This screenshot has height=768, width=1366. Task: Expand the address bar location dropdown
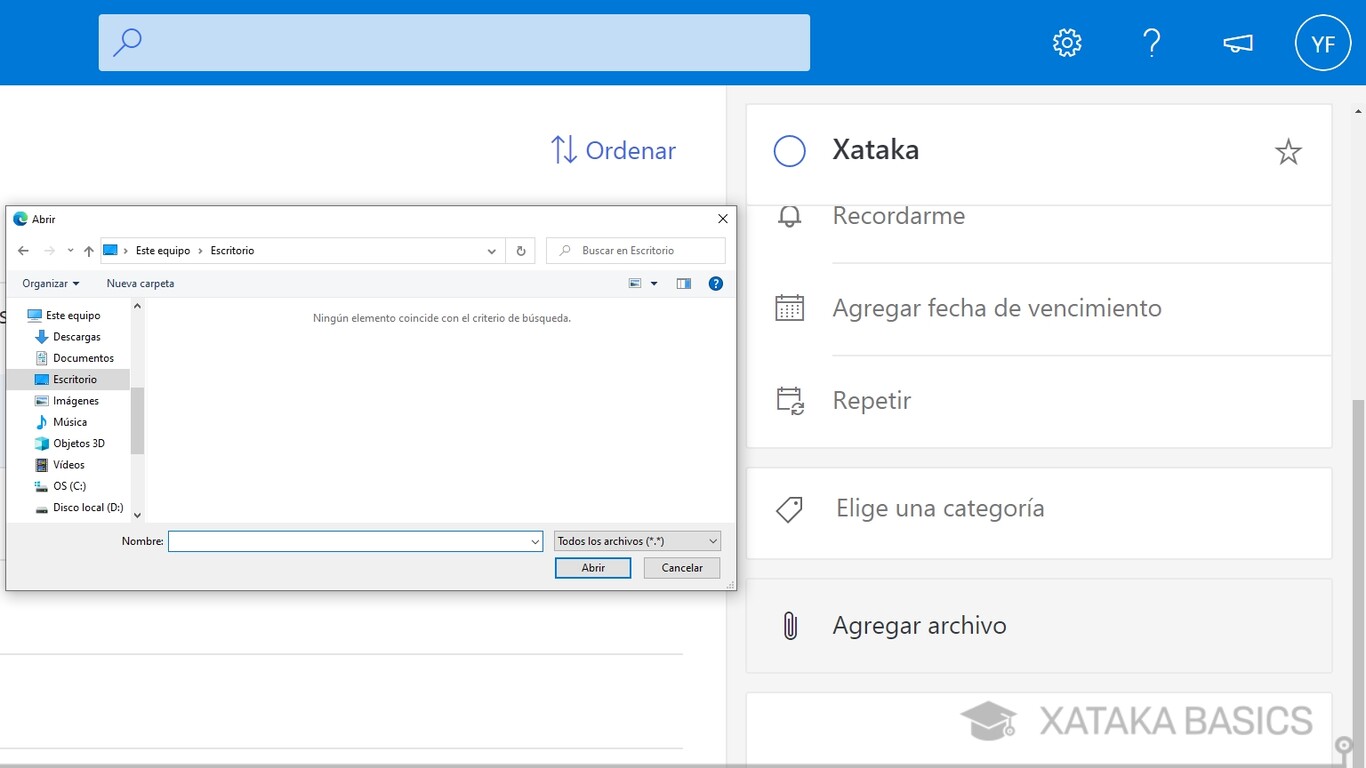[x=491, y=250]
